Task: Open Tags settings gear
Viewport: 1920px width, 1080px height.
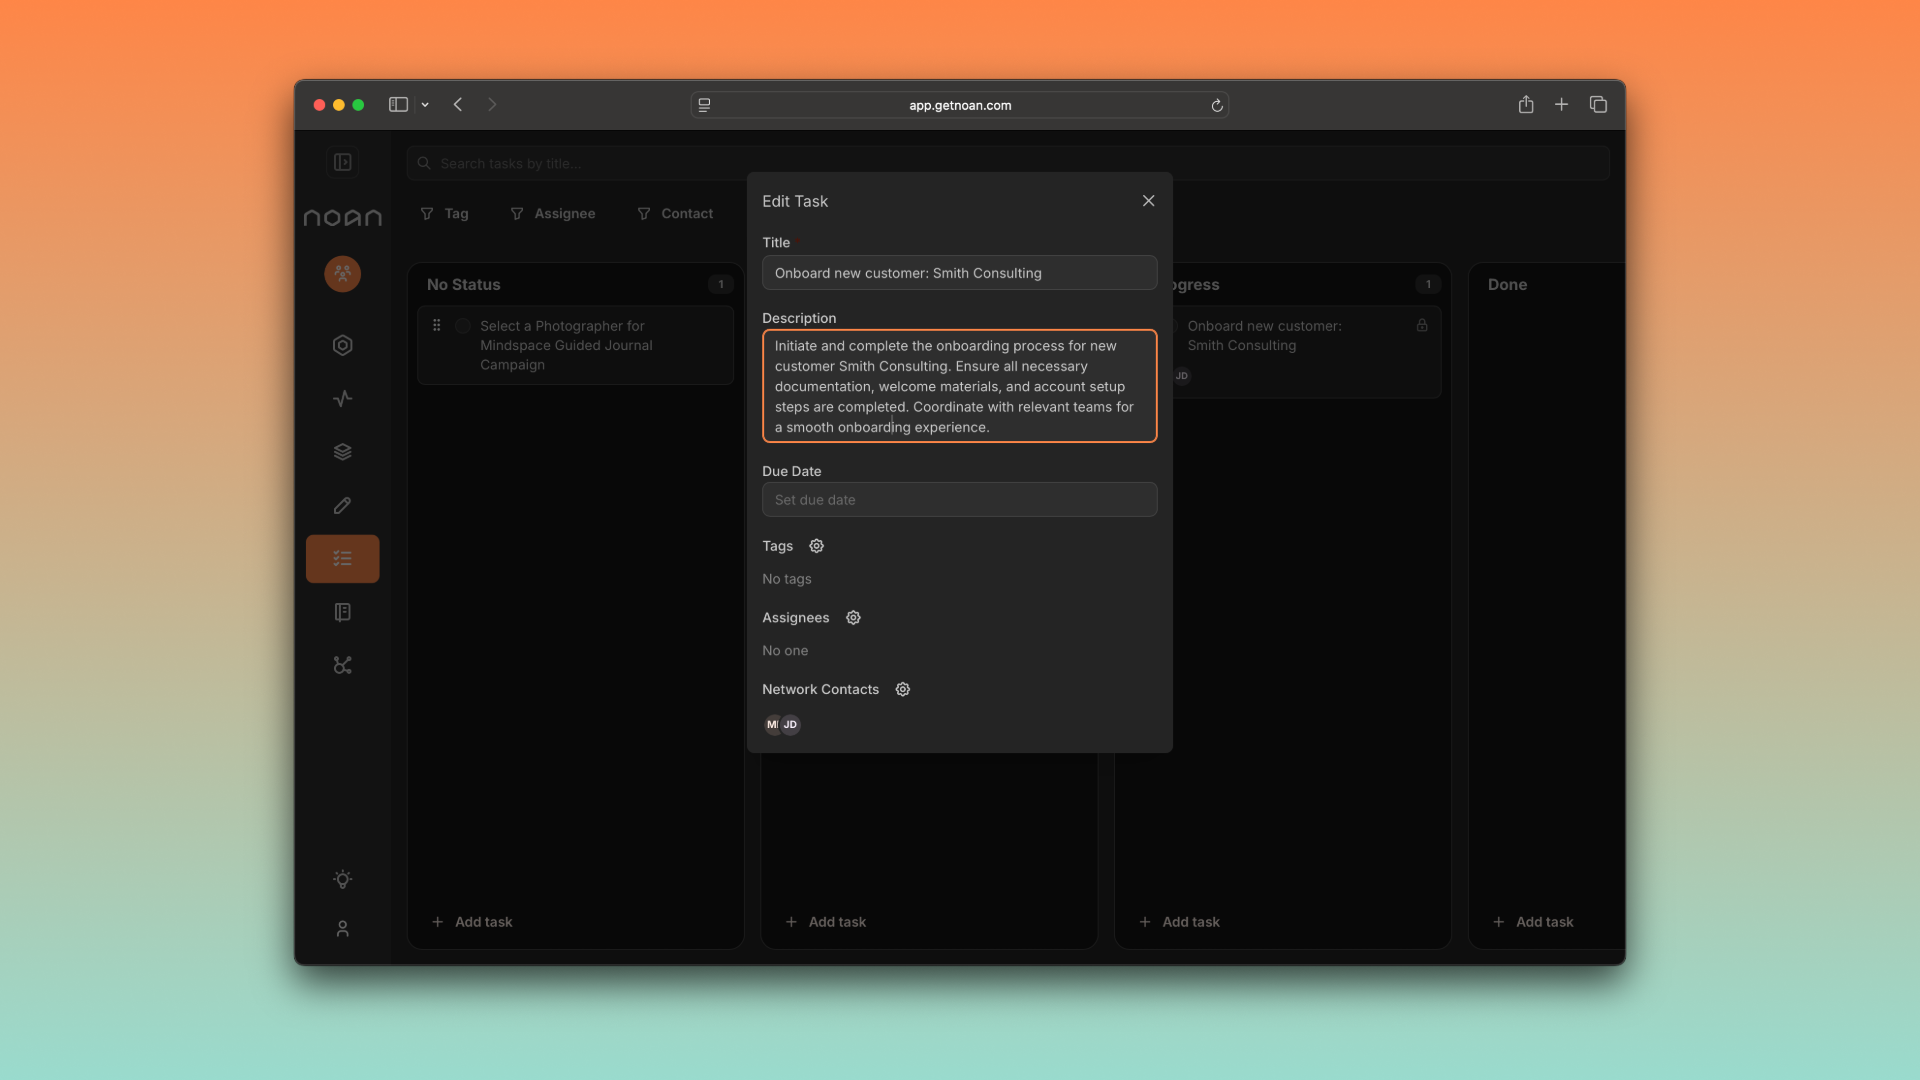Action: tap(816, 546)
